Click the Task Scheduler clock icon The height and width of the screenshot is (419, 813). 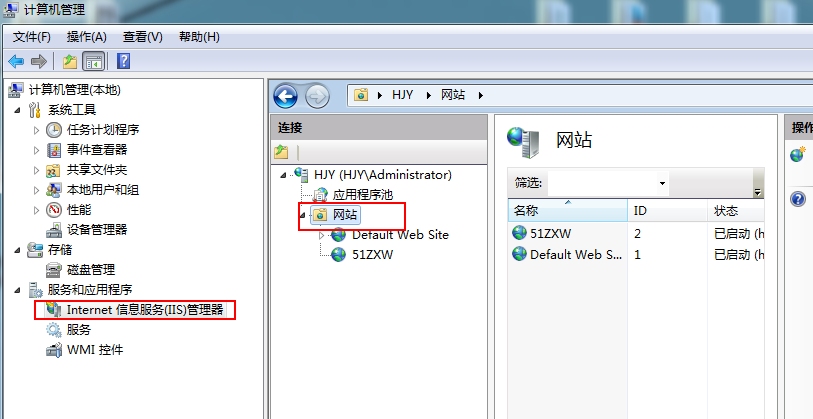pos(54,130)
